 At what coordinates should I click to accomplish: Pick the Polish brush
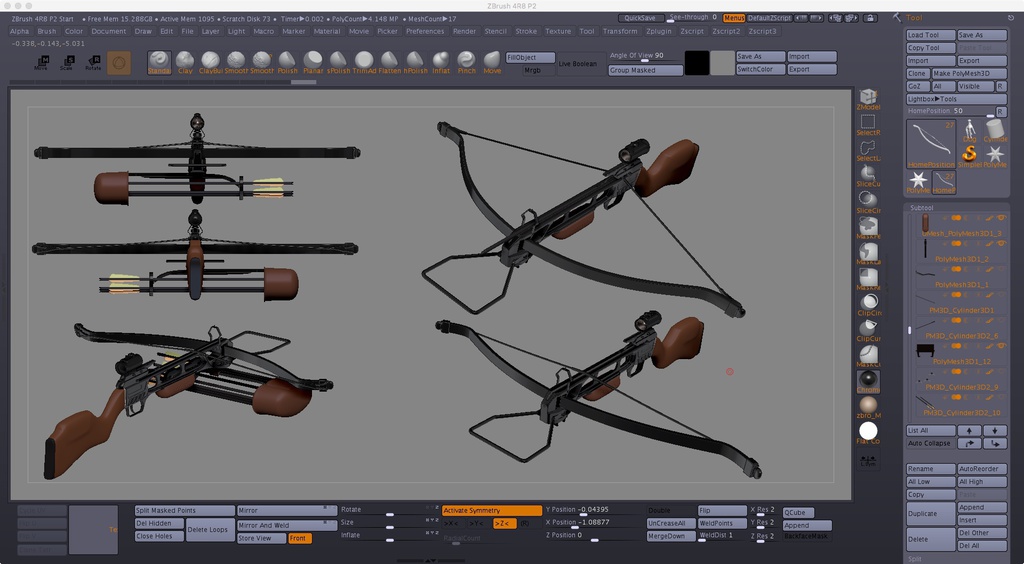(x=287, y=62)
